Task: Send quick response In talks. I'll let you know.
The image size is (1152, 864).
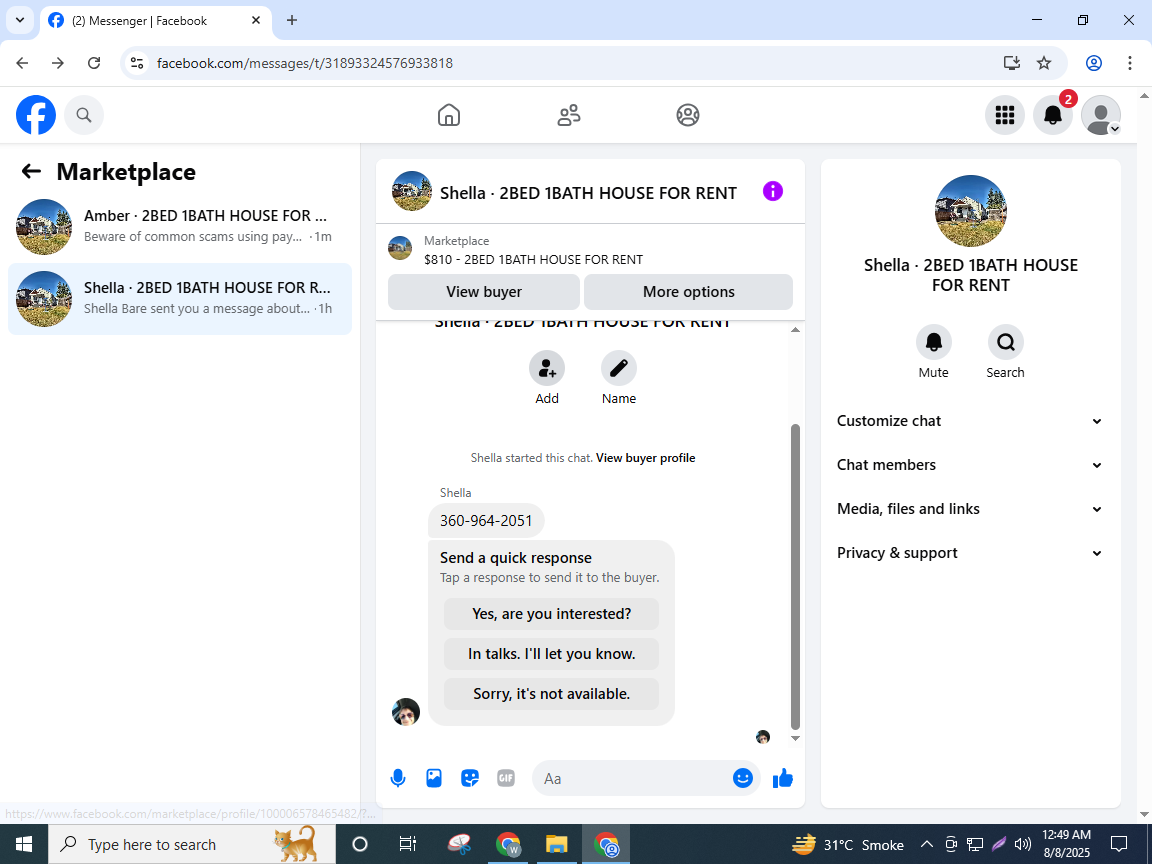Action: [x=551, y=654]
